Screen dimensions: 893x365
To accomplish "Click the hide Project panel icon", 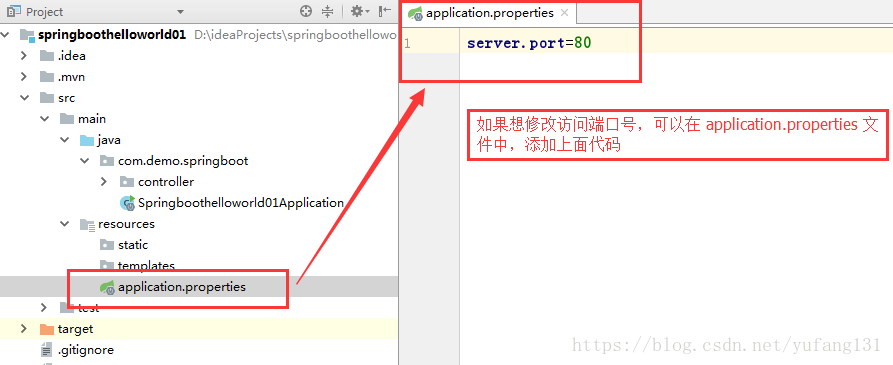I will [385, 11].
